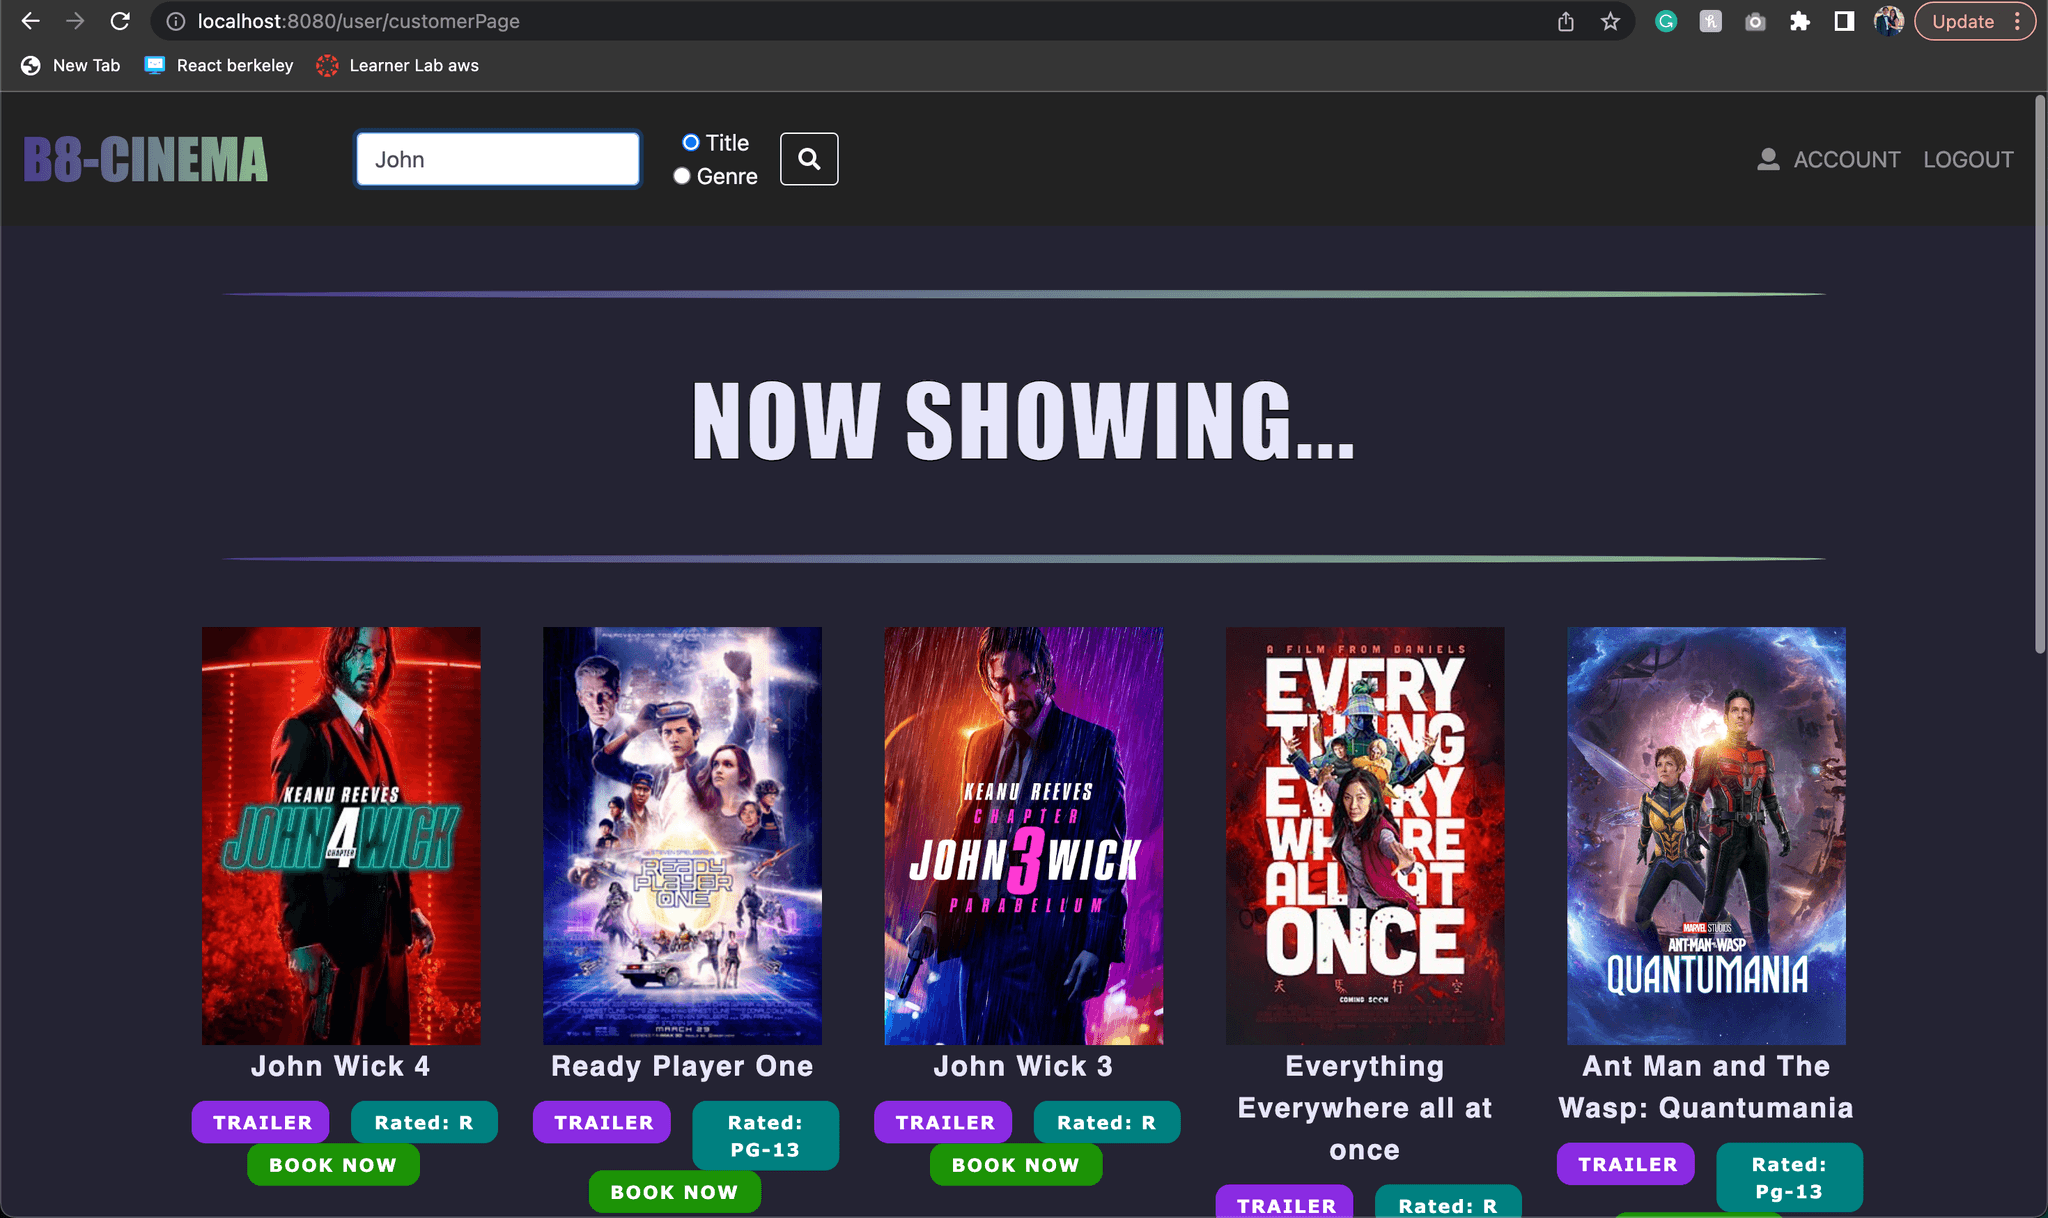
Task: Click the gray extension icon next to Grammarly
Action: coord(1711,21)
